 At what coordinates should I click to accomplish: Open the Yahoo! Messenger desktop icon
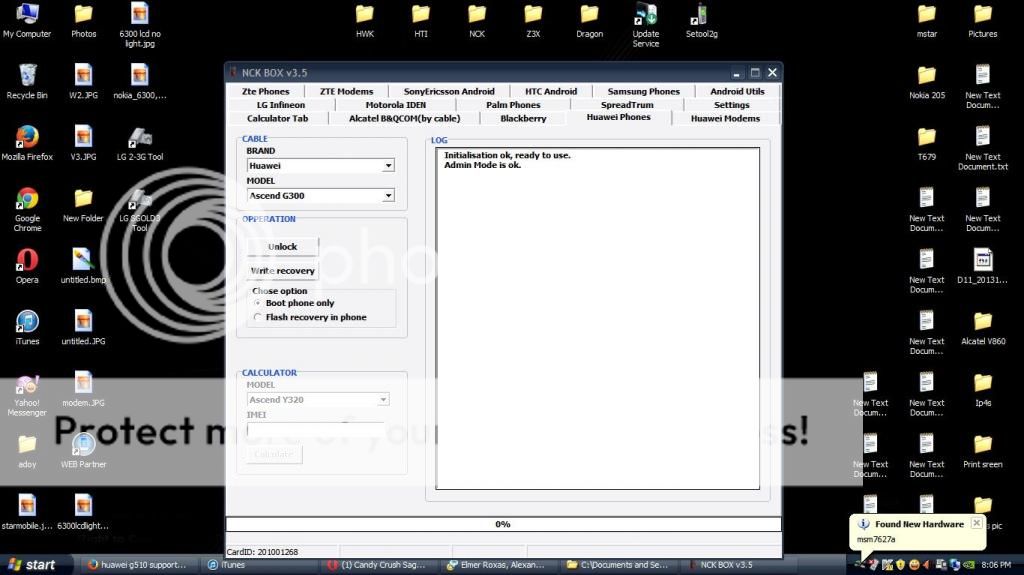[x=27, y=384]
